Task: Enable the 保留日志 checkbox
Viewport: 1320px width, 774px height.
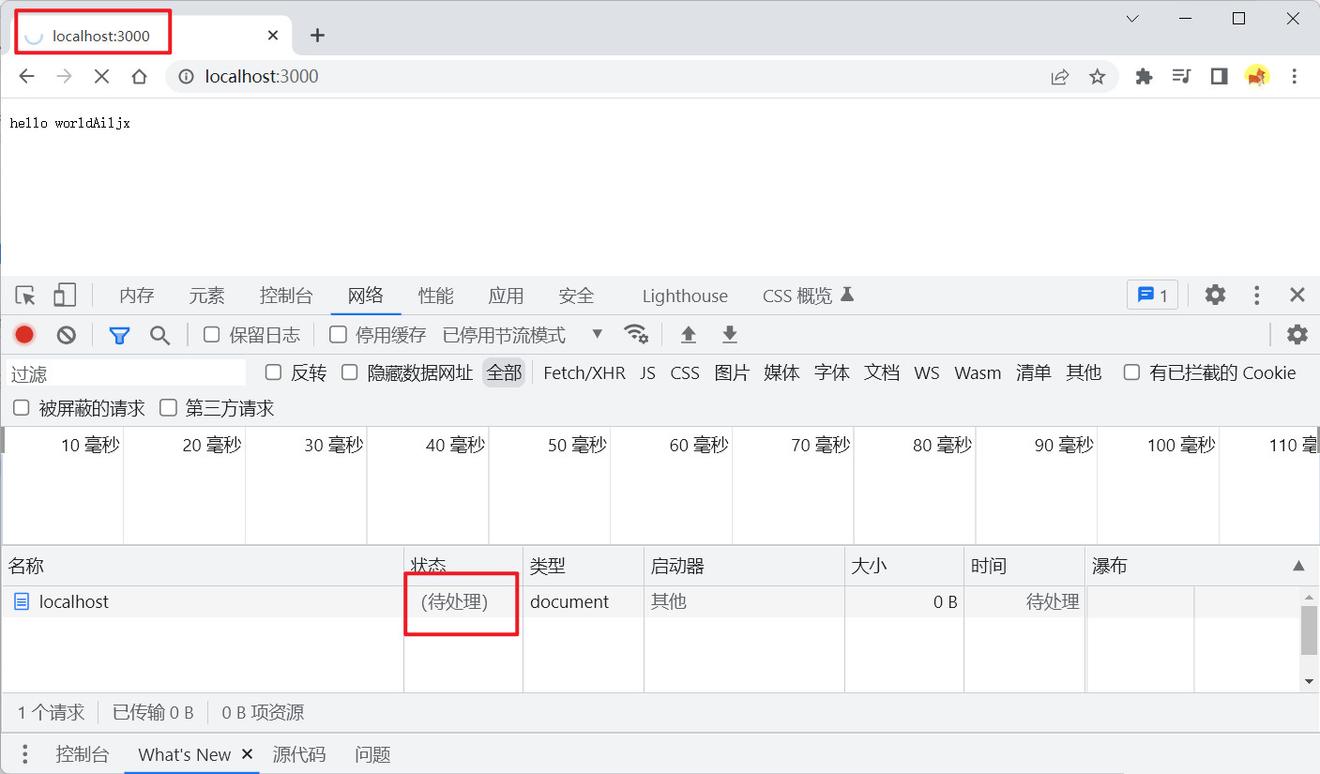Action: click(x=212, y=335)
